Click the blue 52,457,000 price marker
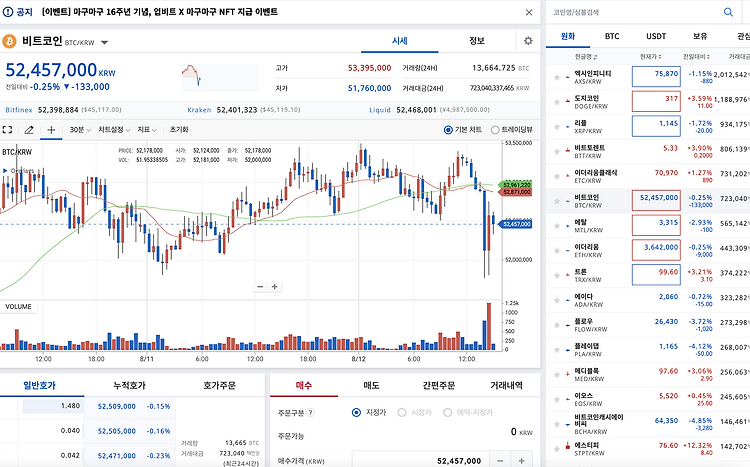This screenshot has width=750, height=467. (515, 224)
